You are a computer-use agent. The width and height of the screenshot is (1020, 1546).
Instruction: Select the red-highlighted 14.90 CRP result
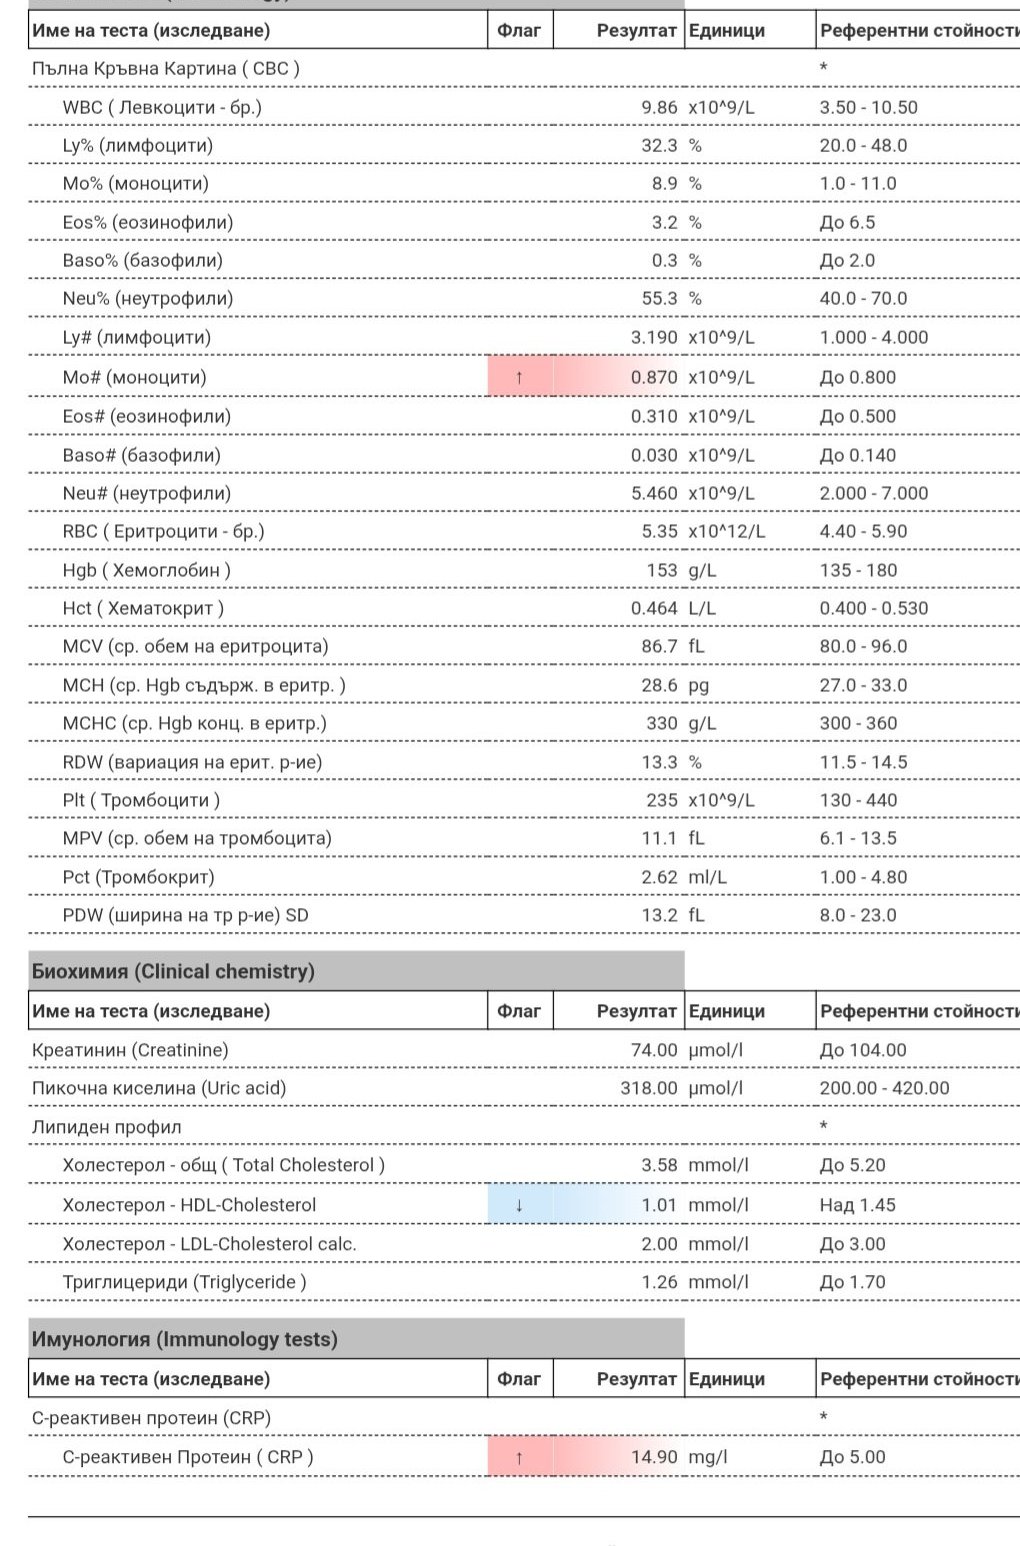[654, 1457]
